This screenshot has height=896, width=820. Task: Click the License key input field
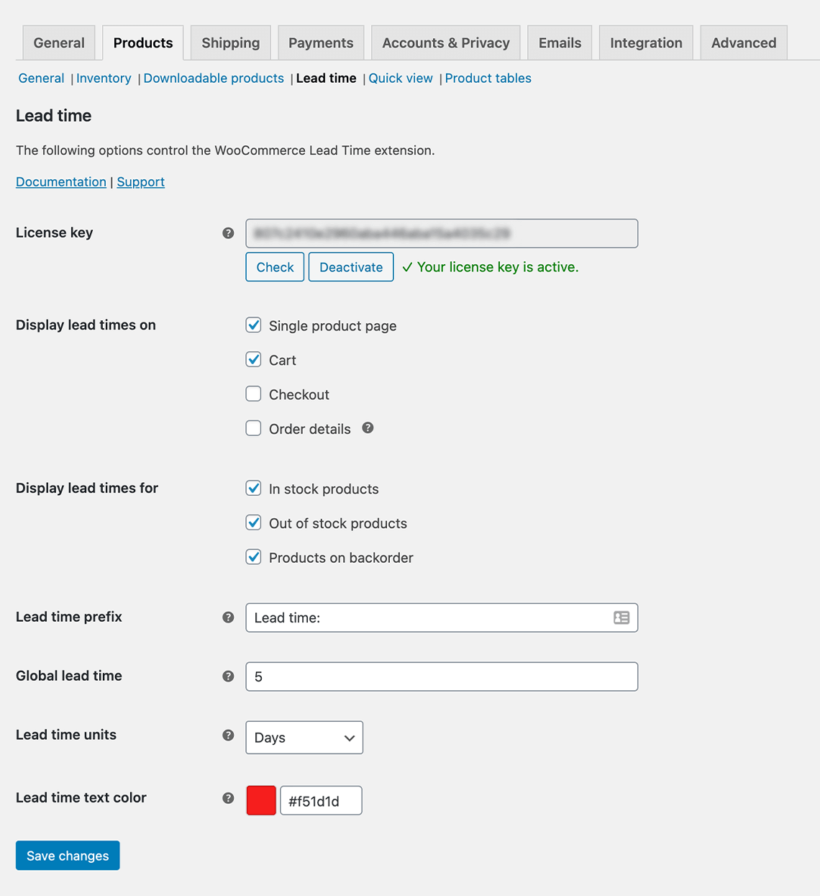[442, 233]
